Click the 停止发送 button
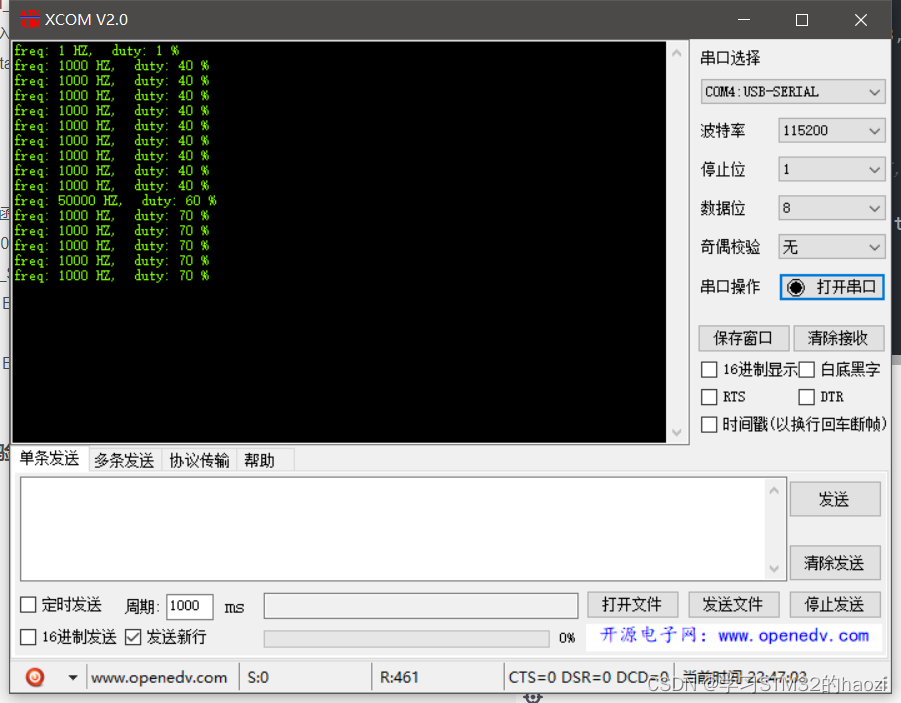This screenshot has width=901, height=703. click(835, 605)
